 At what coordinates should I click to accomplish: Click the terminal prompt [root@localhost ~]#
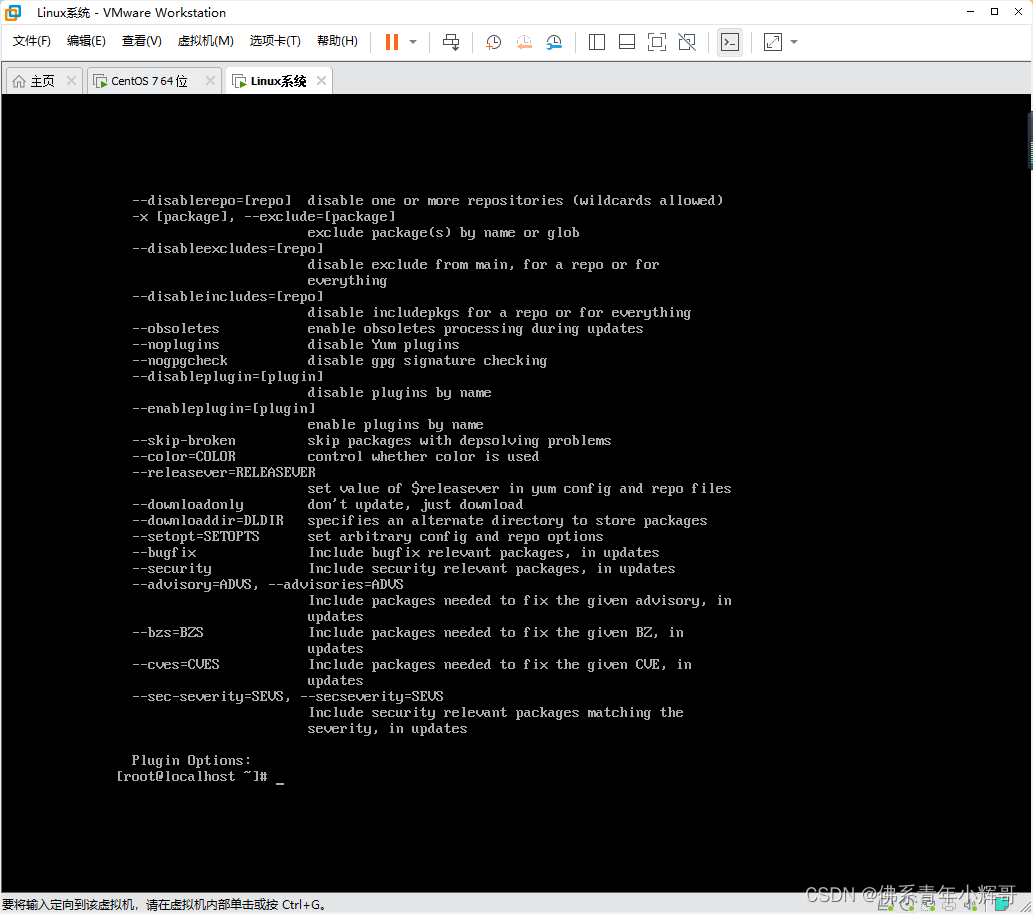pyautogui.click(x=192, y=776)
